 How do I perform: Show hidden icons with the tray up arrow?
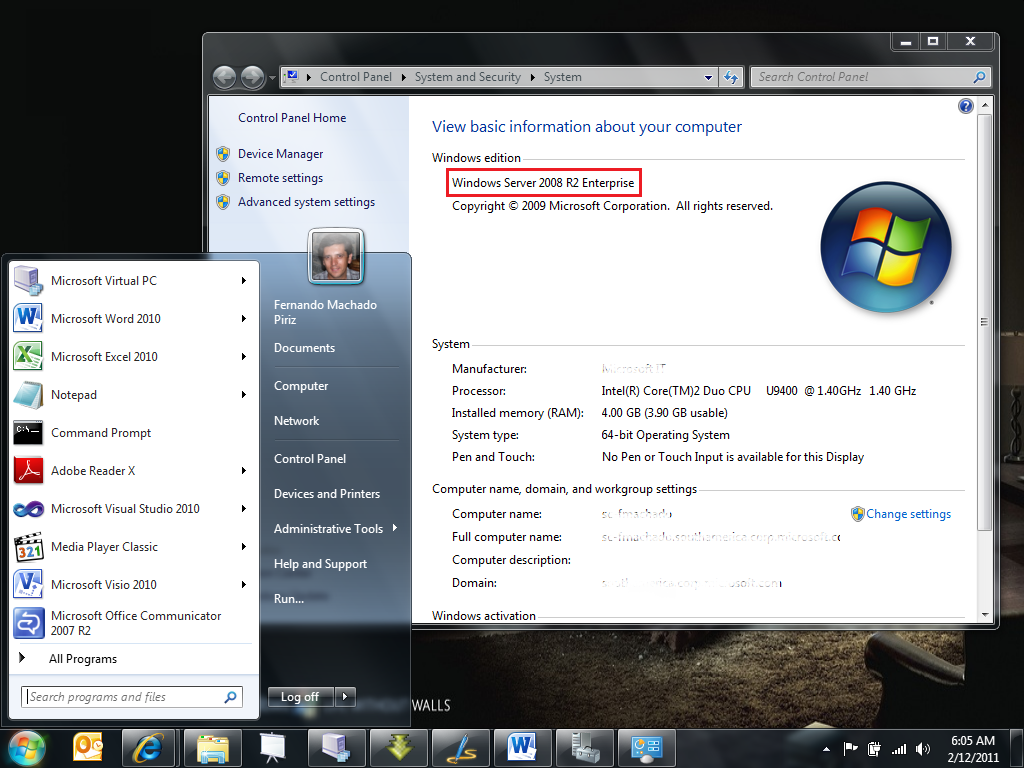(x=826, y=748)
